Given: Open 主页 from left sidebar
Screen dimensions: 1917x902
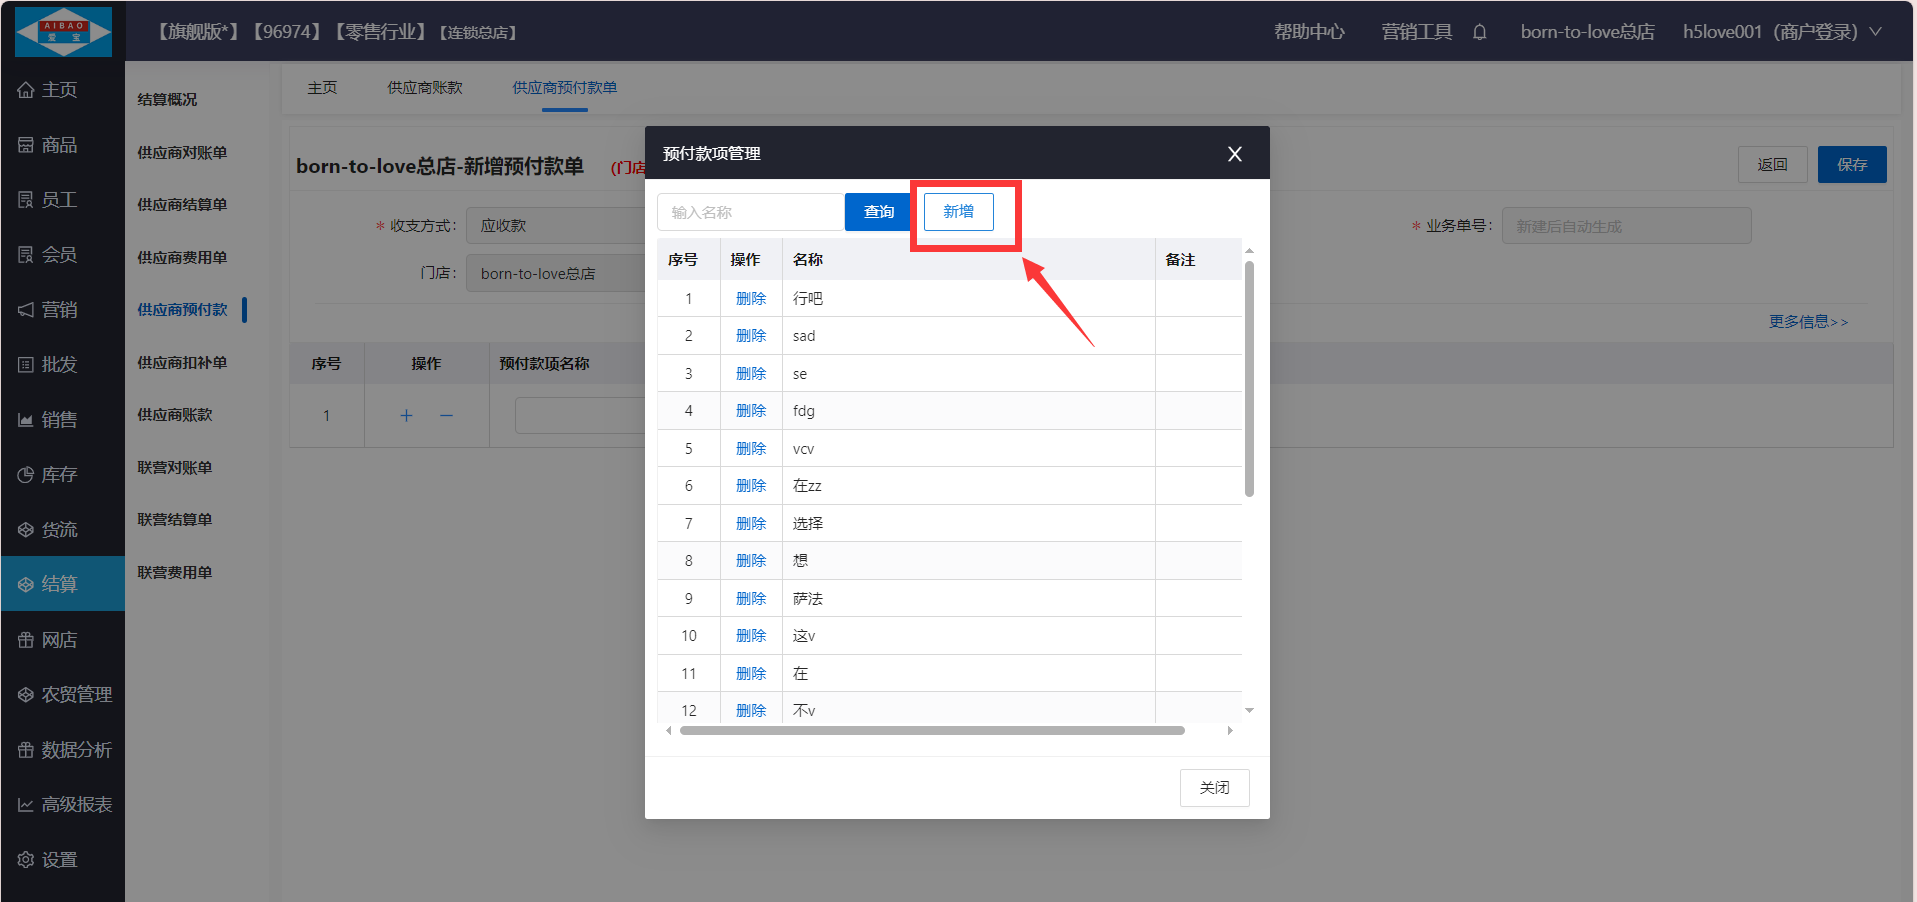Looking at the screenshot, I should click(x=60, y=90).
